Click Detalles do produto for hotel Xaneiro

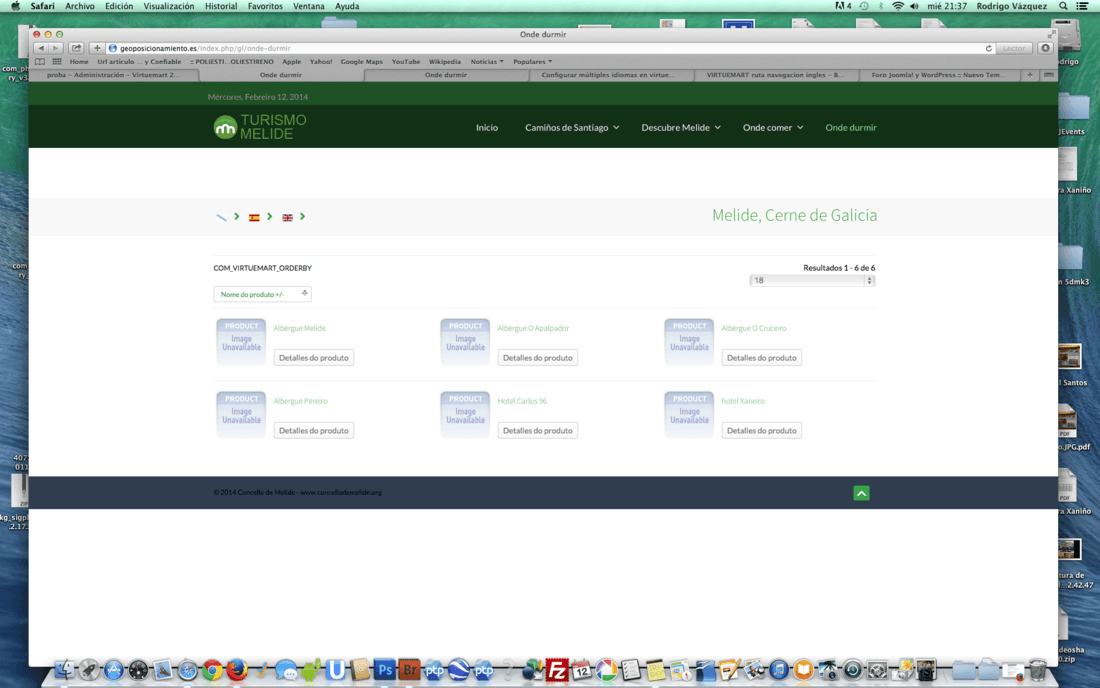761,431
